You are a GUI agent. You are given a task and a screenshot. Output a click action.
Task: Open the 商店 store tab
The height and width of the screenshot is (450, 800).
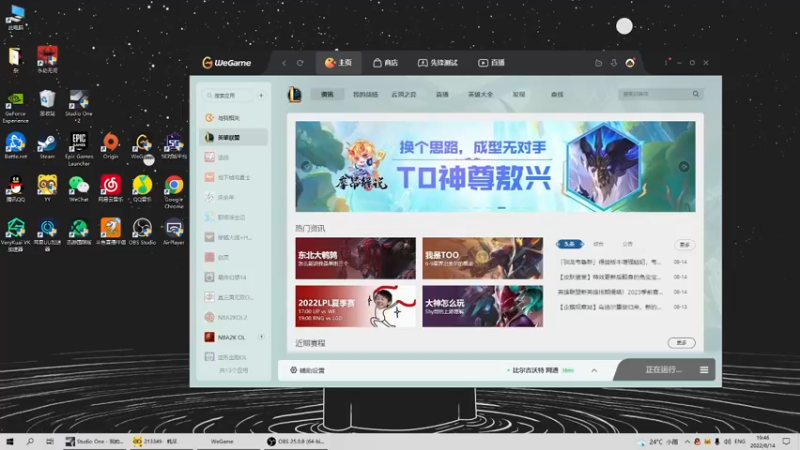coord(385,63)
